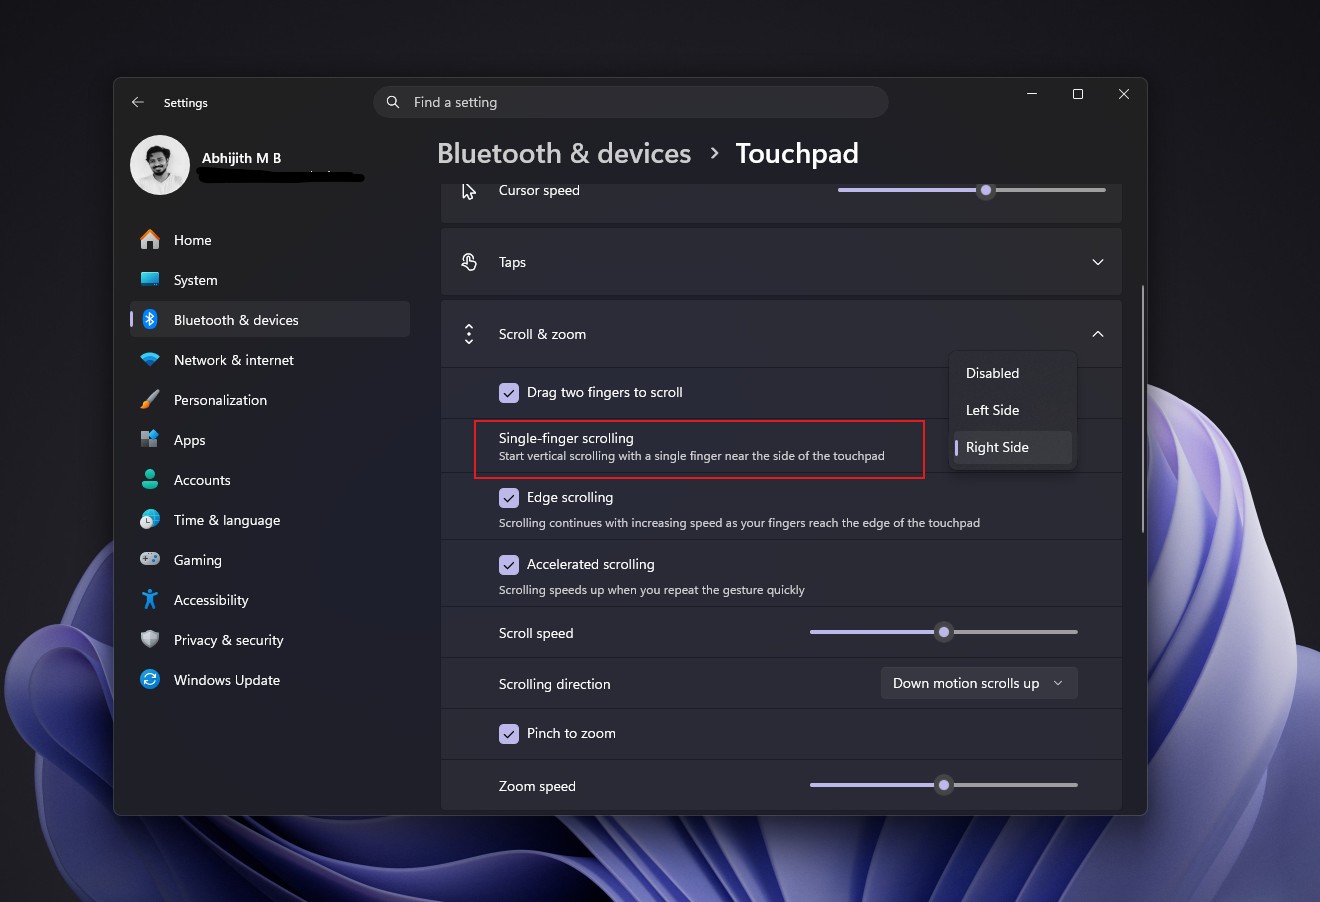Select the System monitor icon
The width and height of the screenshot is (1320, 902).
(x=150, y=280)
